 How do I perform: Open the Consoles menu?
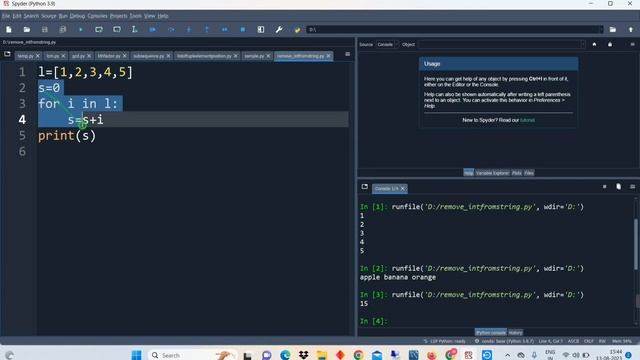[x=98, y=16]
